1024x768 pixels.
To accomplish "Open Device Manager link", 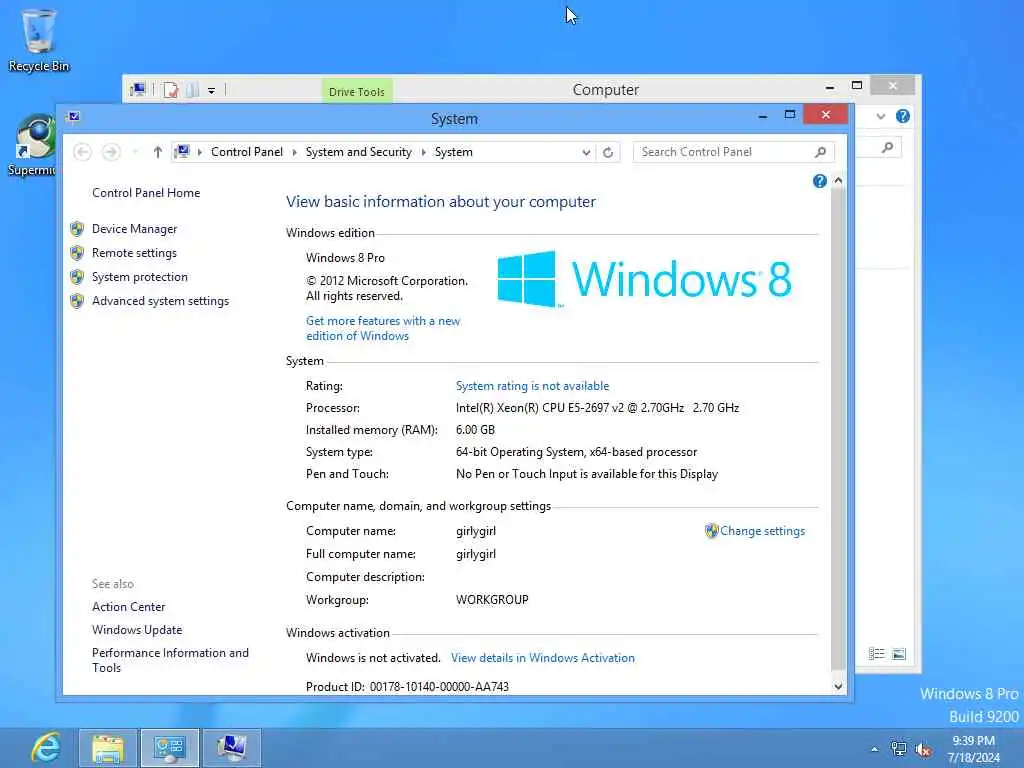I will (135, 229).
